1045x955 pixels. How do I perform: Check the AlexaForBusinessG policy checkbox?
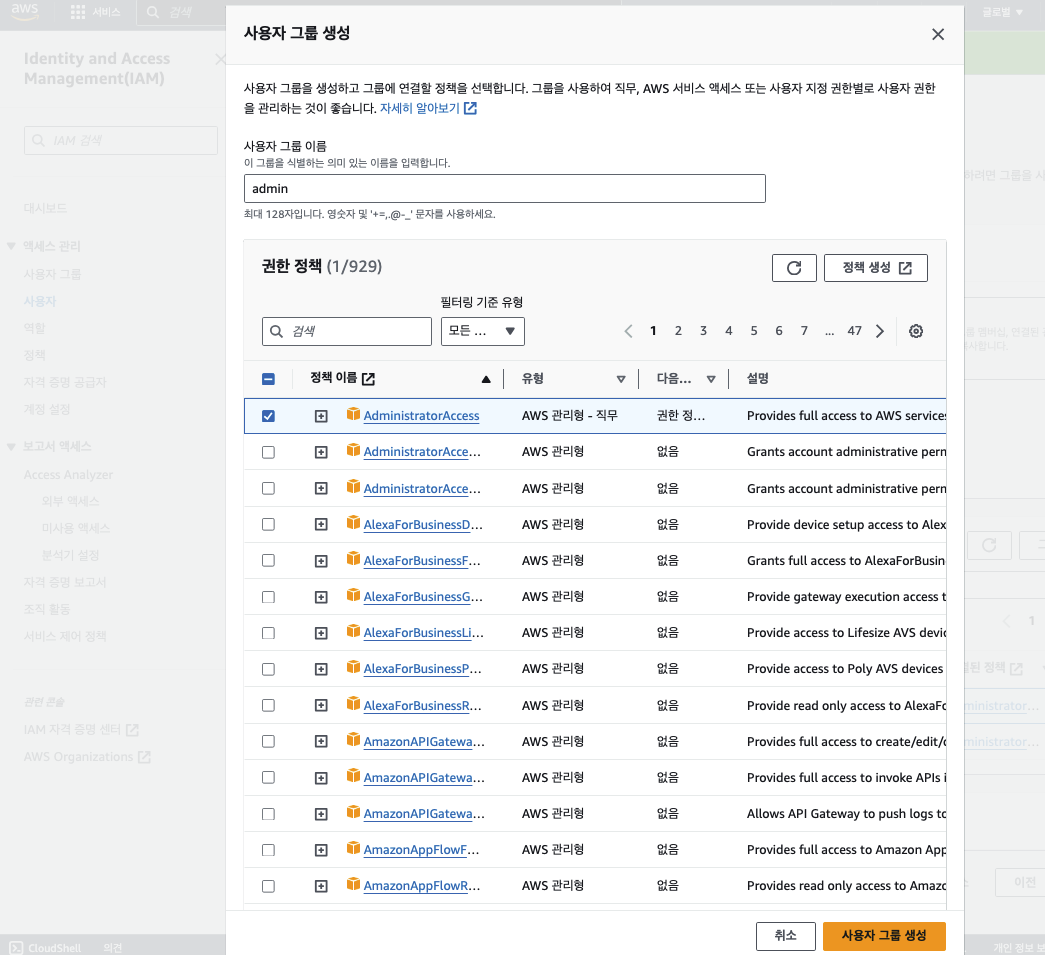point(268,597)
